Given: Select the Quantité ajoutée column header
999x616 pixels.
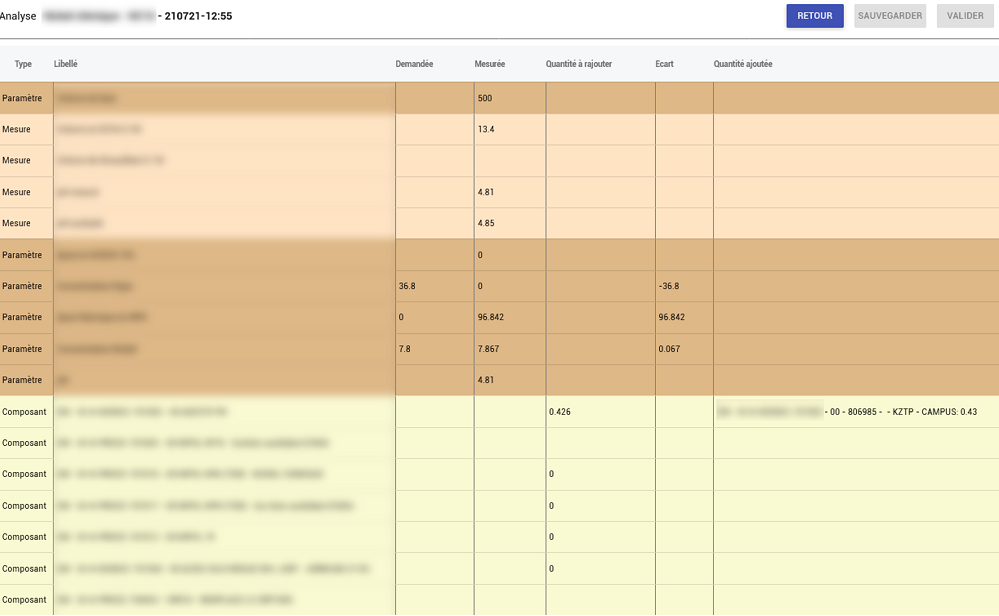Looking at the screenshot, I should [x=742, y=64].
